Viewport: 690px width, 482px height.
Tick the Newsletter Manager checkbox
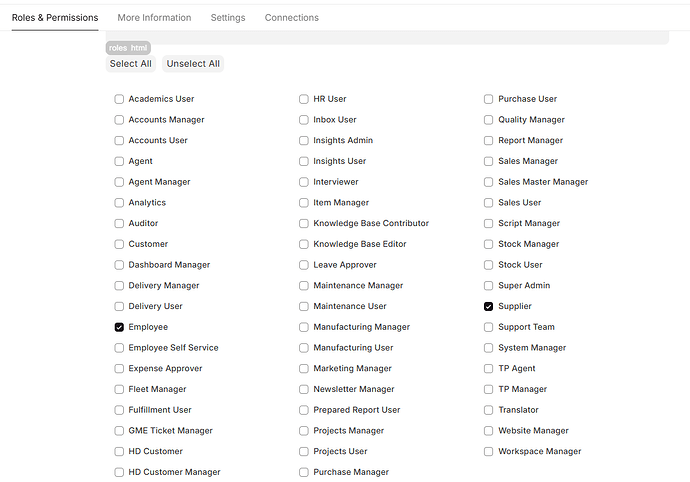[304, 389]
